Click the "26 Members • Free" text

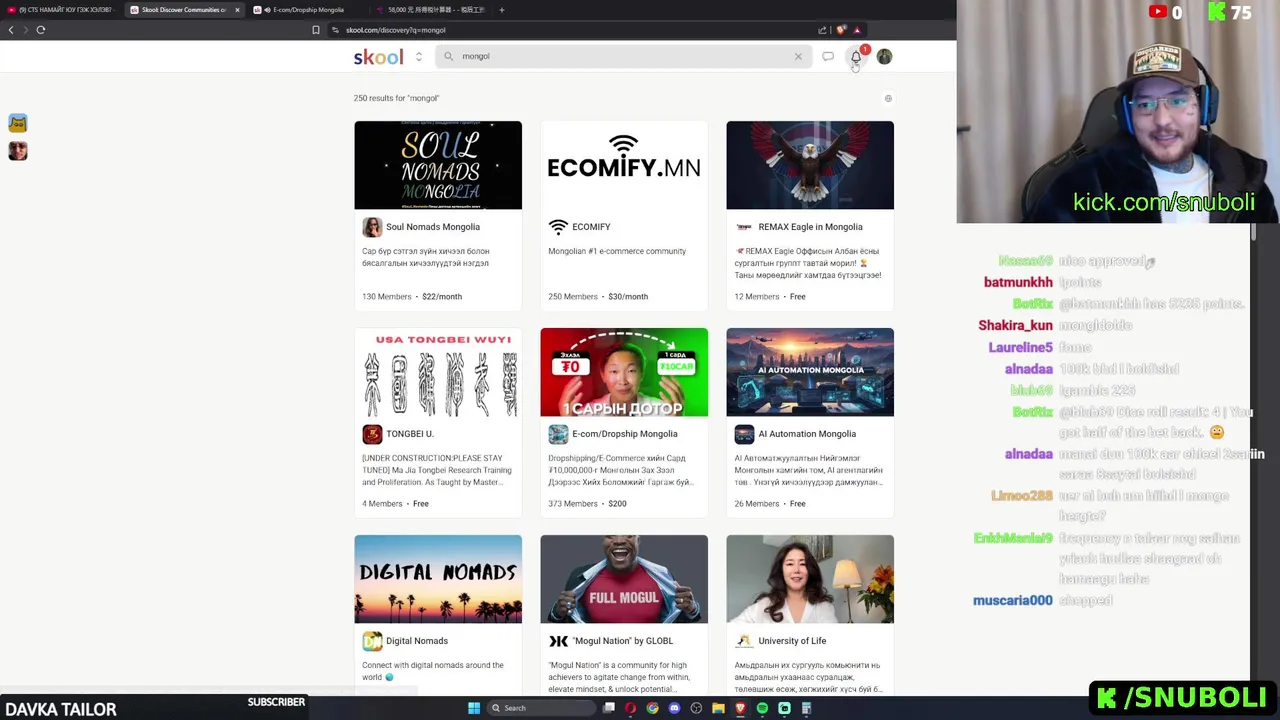pos(770,504)
